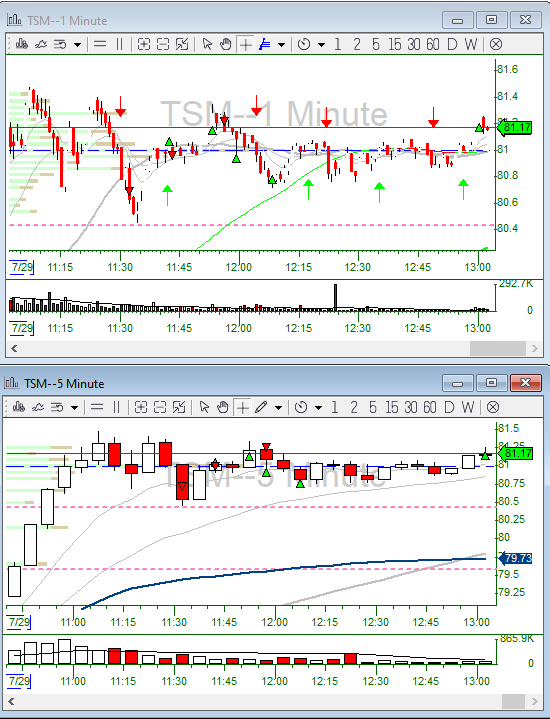
Task: Click left scroll arrow of 5 Minute chart scrollbar
Action: (x=11, y=701)
